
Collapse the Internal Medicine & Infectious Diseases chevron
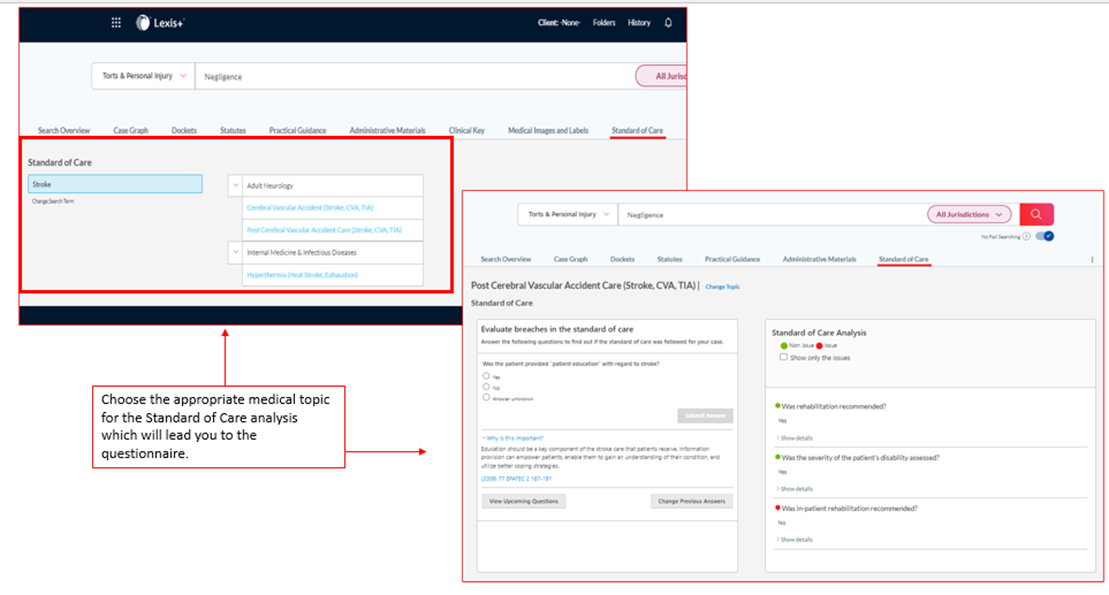235,252
